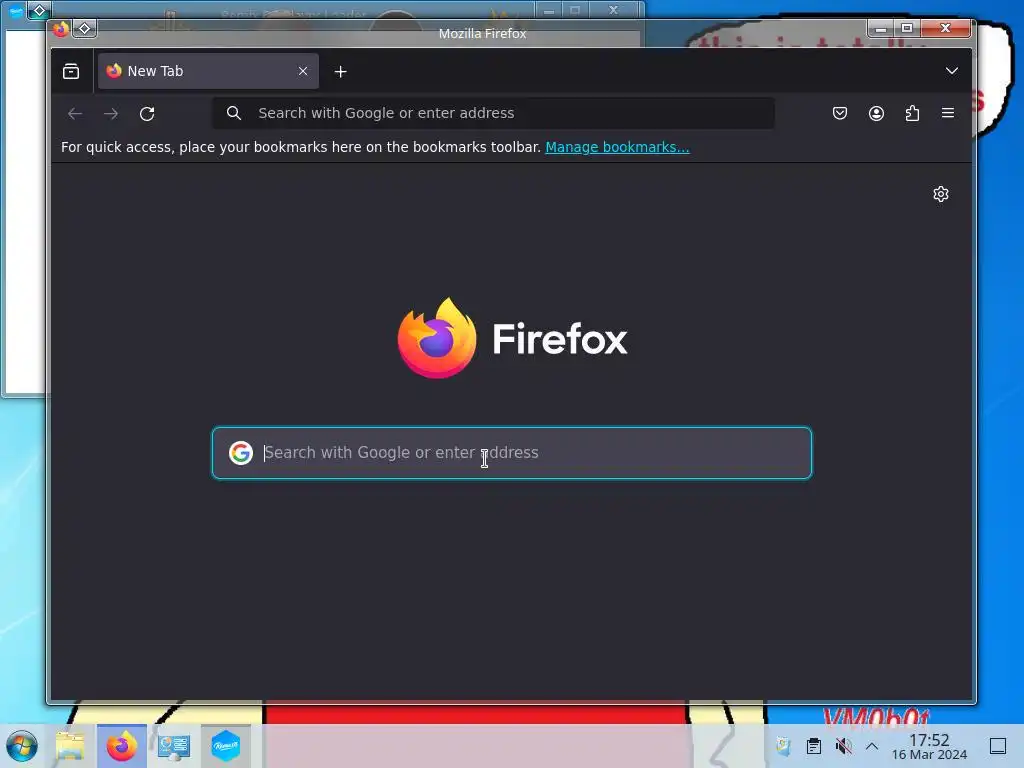Maximize the Mozilla Firefox window
Viewport: 1024px width, 768px height.
(x=907, y=28)
